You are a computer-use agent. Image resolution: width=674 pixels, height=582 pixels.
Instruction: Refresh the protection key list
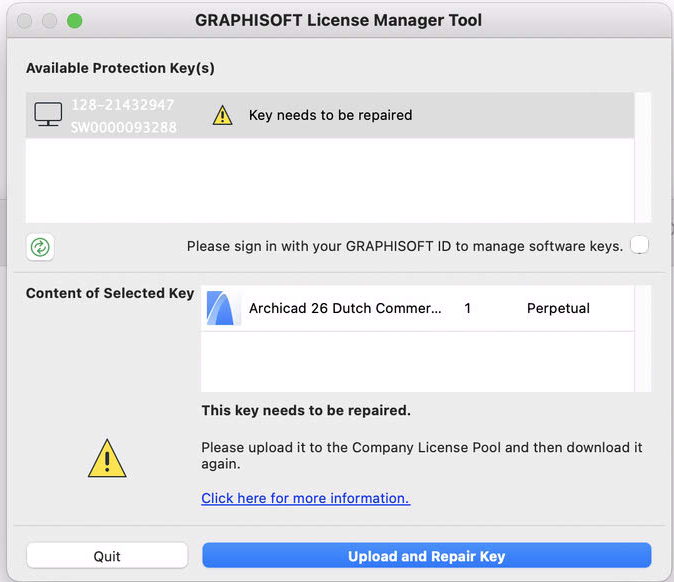click(40, 247)
